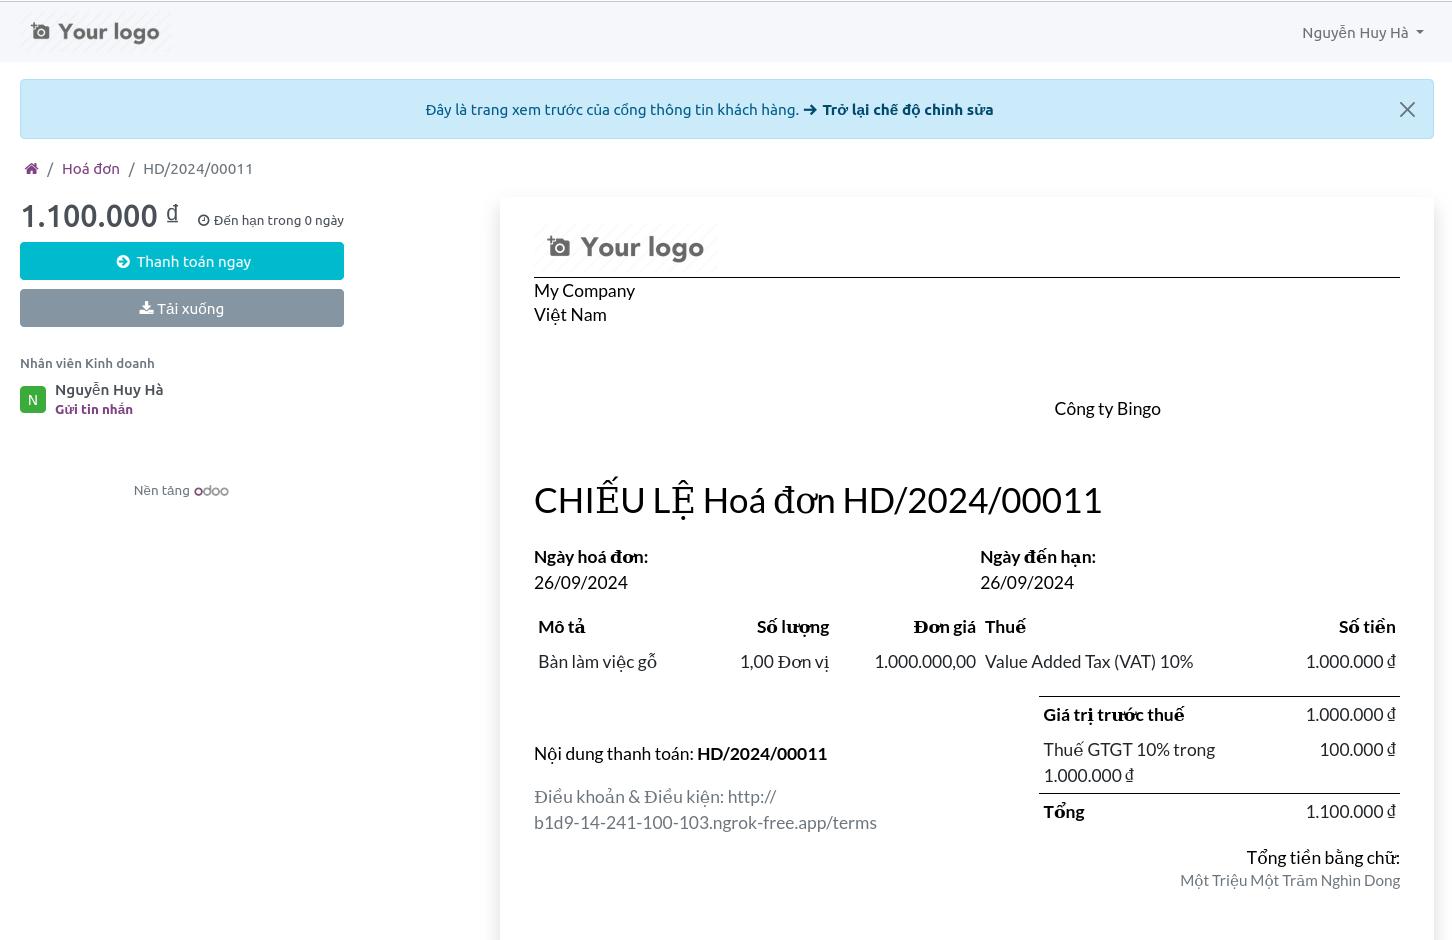
Task: Open the Nguyễn Huy Hà user dropdown
Action: point(1362,33)
